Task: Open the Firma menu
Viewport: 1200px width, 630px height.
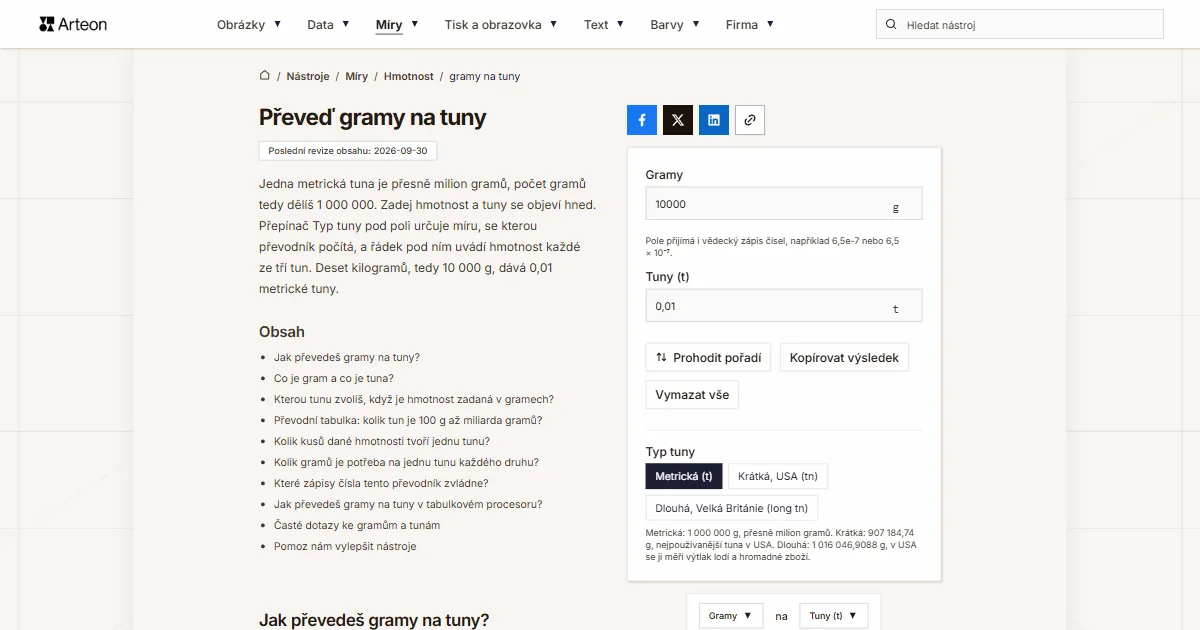Action: click(x=750, y=25)
